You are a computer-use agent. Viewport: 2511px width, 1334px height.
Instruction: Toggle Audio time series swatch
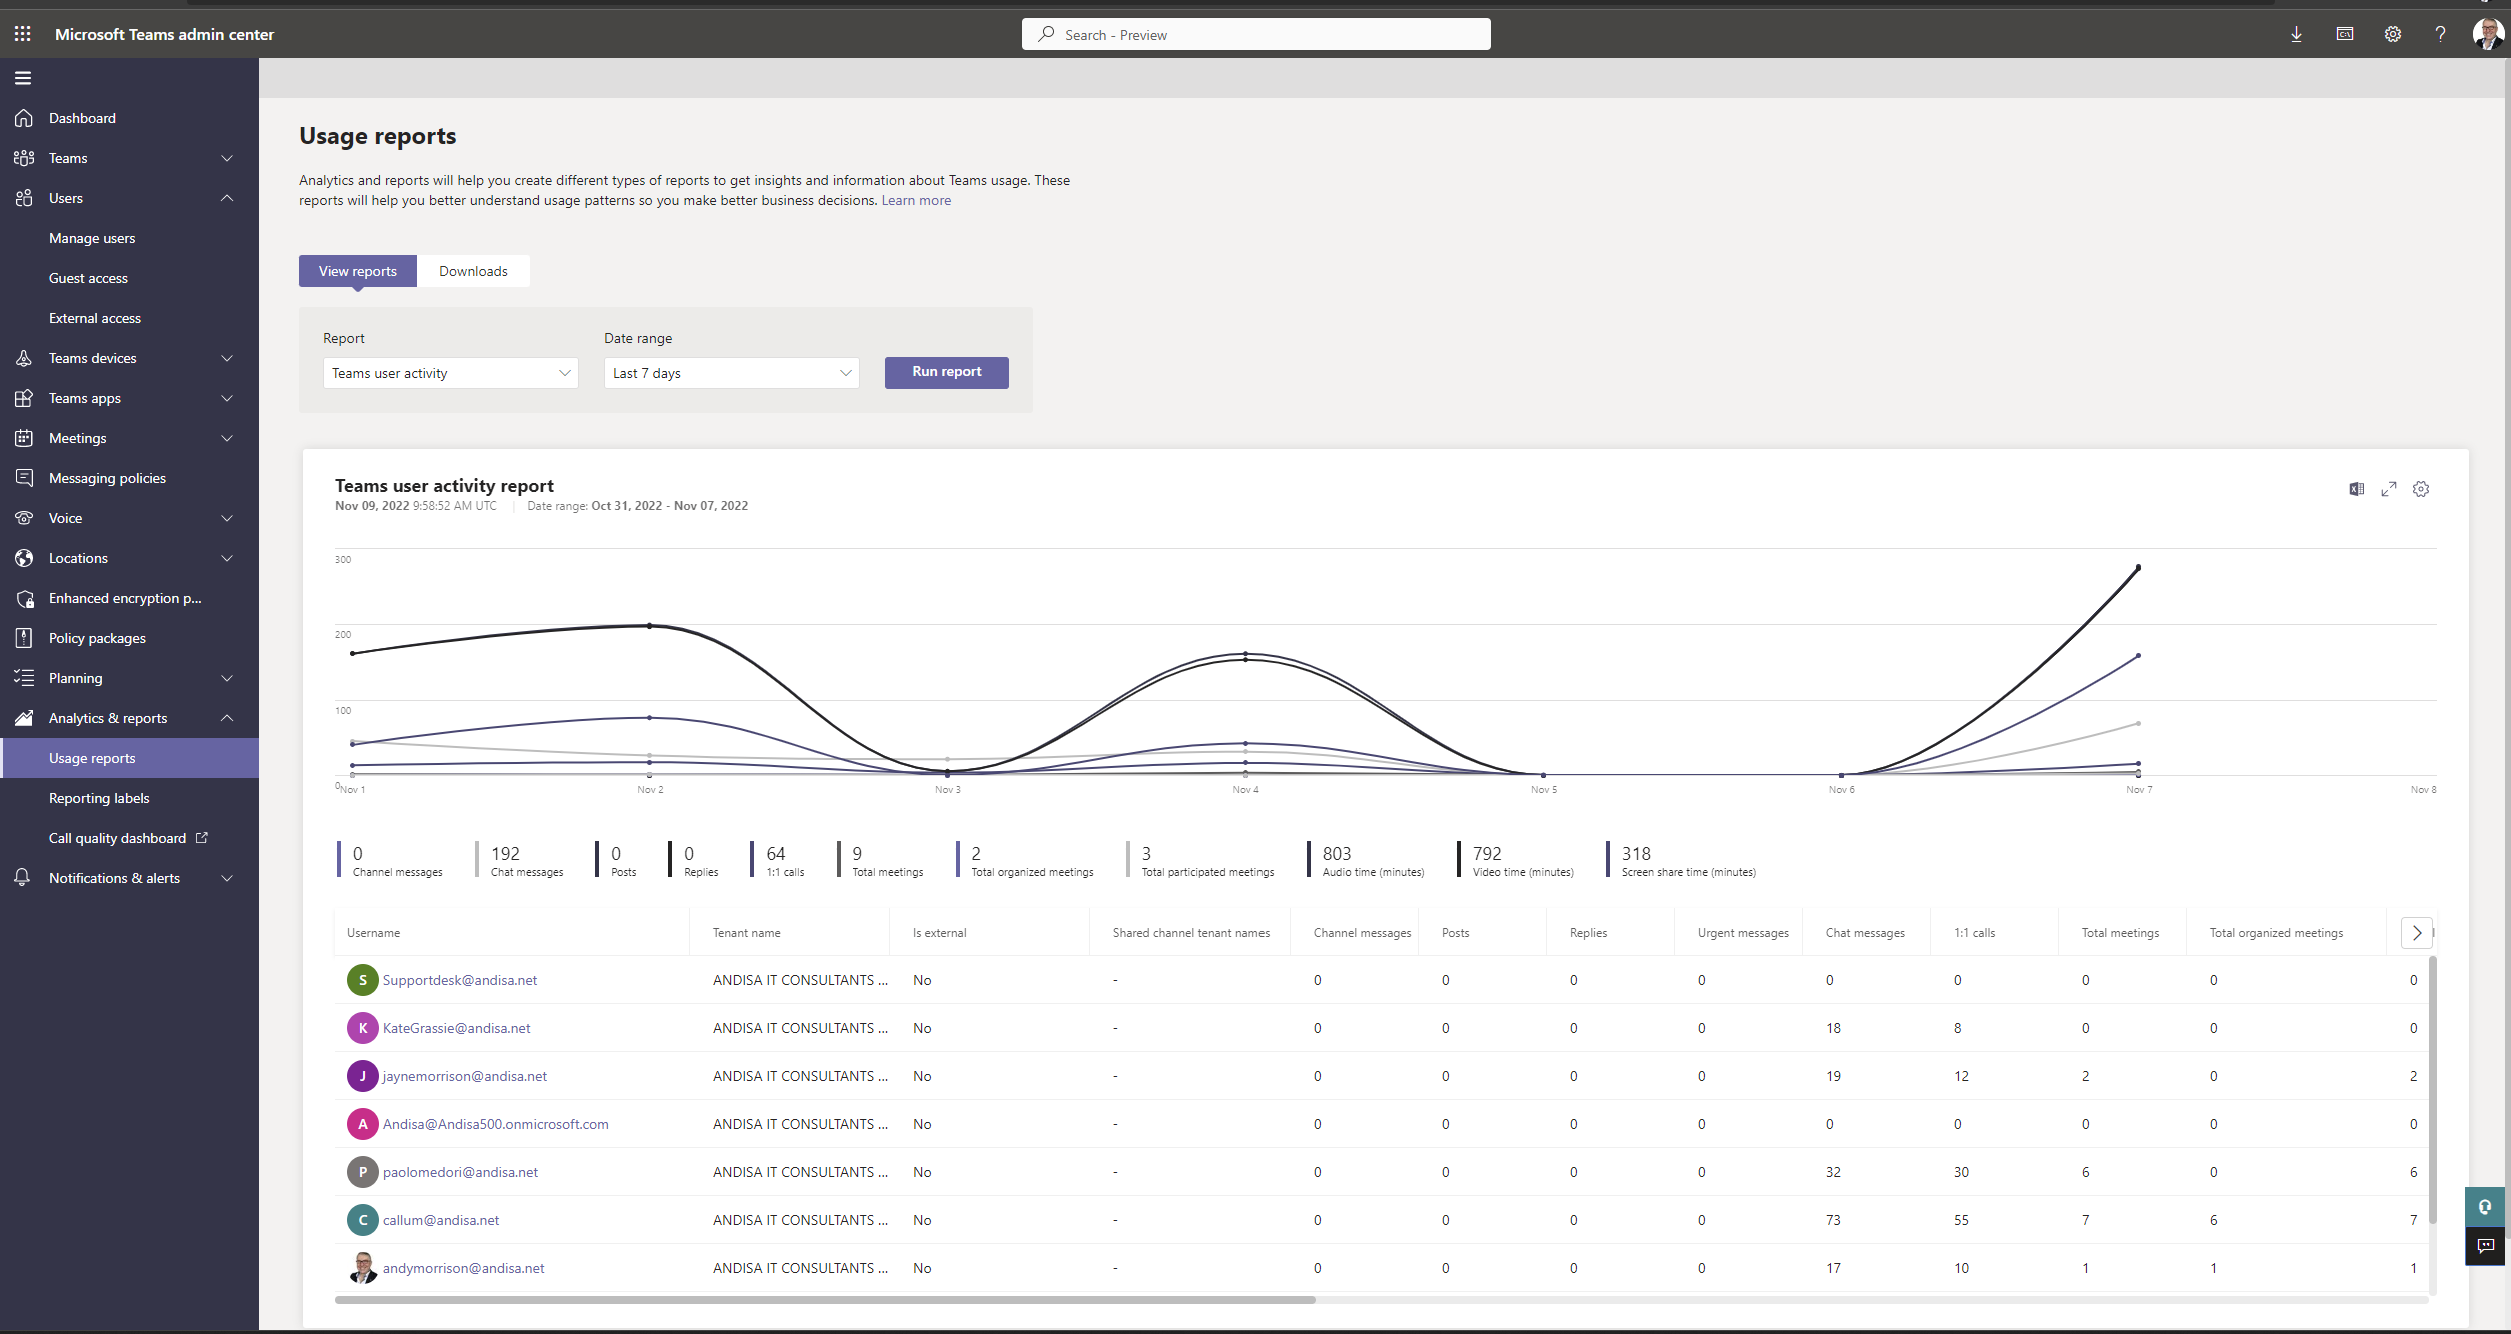pos(1309,859)
